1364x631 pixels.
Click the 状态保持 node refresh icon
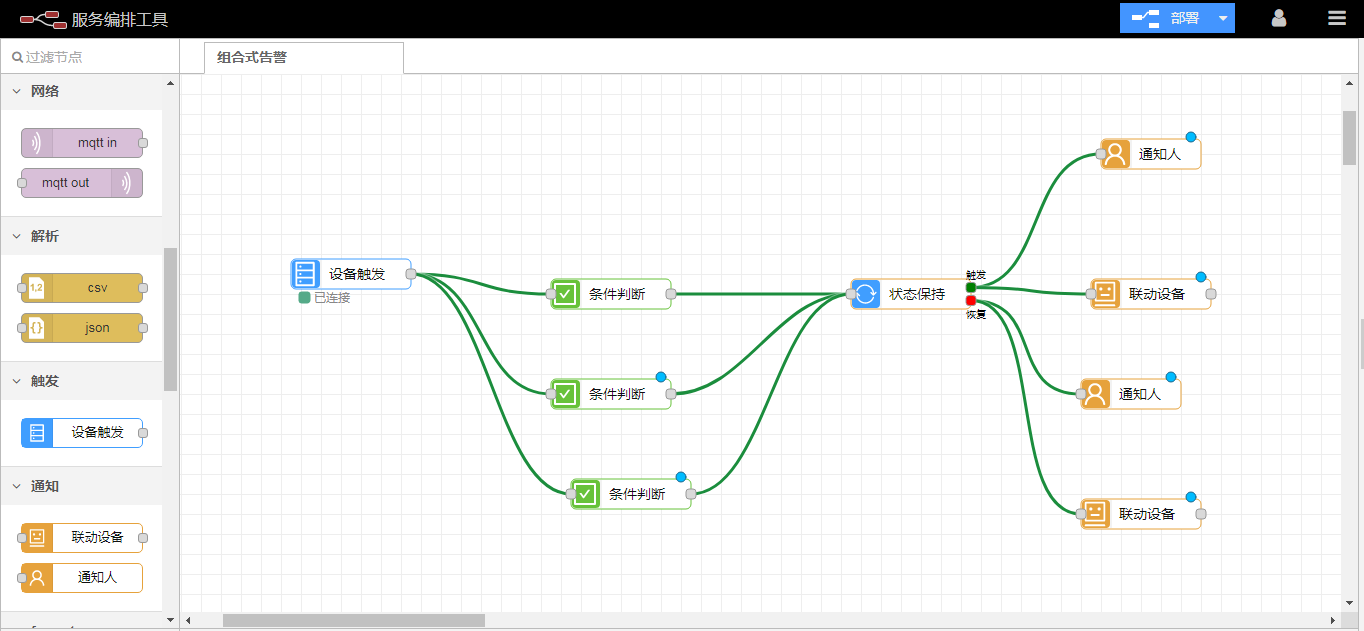tap(866, 294)
